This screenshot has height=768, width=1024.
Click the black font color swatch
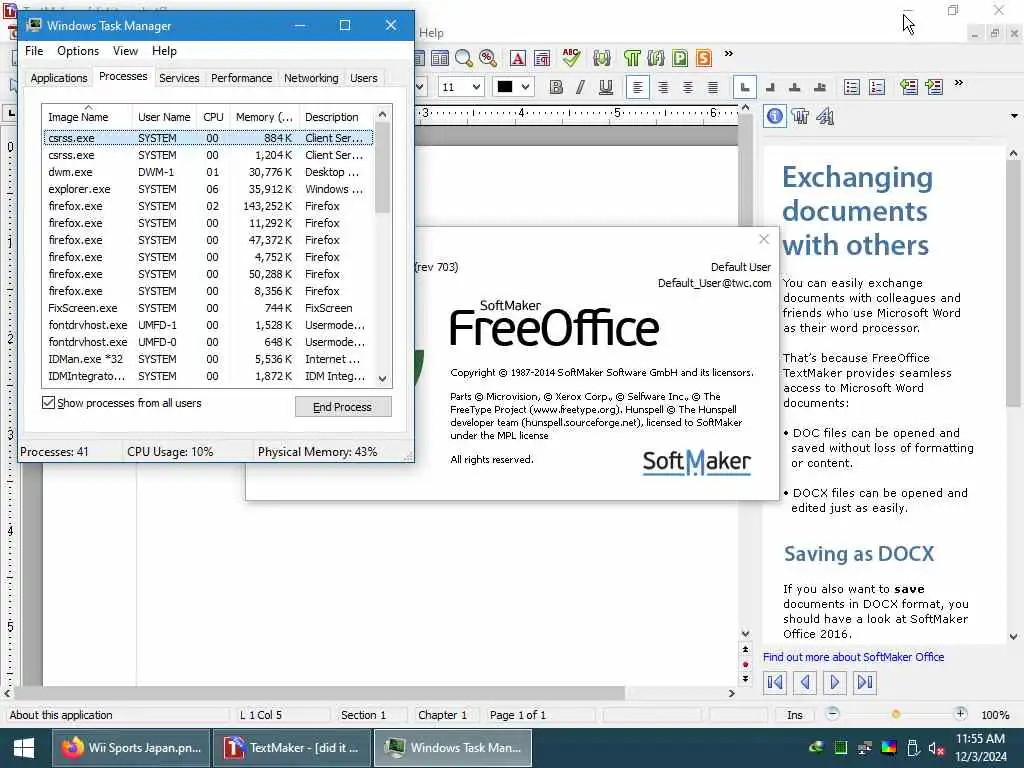tap(505, 87)
